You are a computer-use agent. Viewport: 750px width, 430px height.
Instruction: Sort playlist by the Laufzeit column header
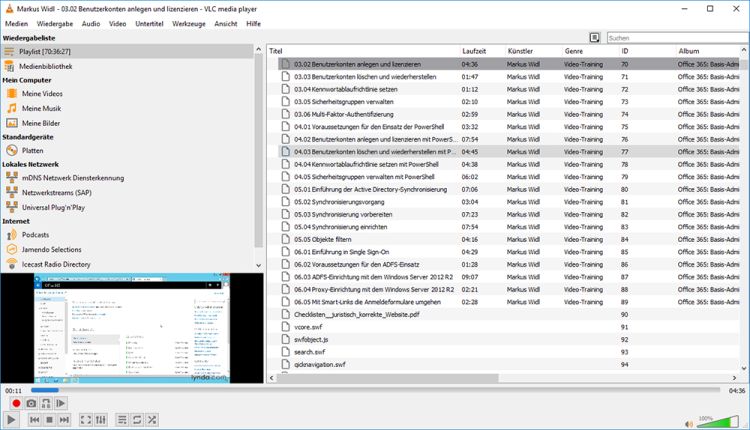click(473, 50)
